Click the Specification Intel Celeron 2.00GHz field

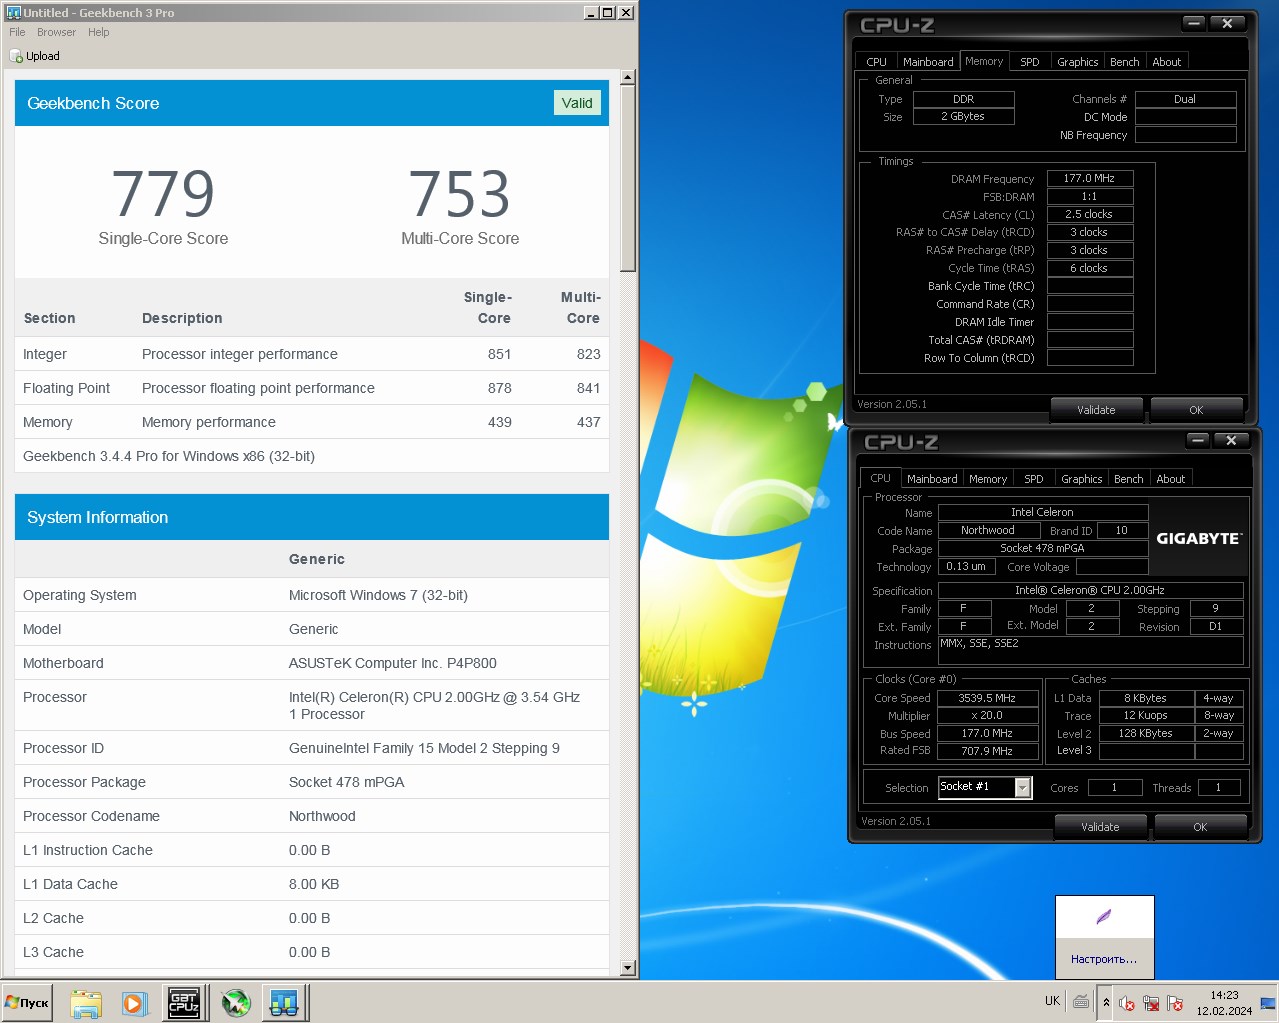[1090, 590]
